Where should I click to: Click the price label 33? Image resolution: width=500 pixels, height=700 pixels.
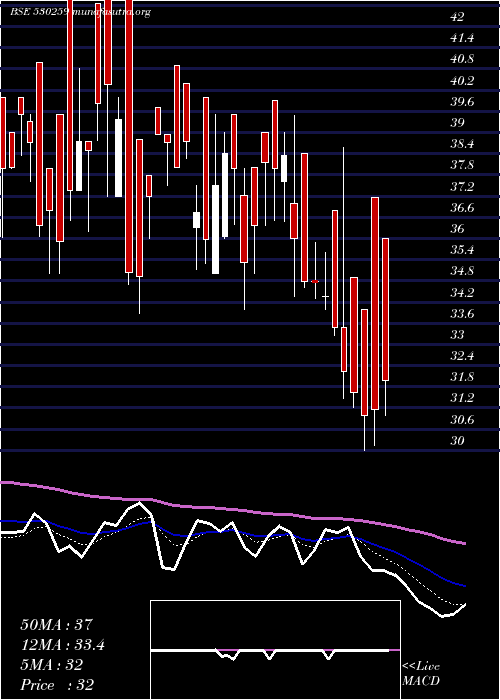[457, 335]
